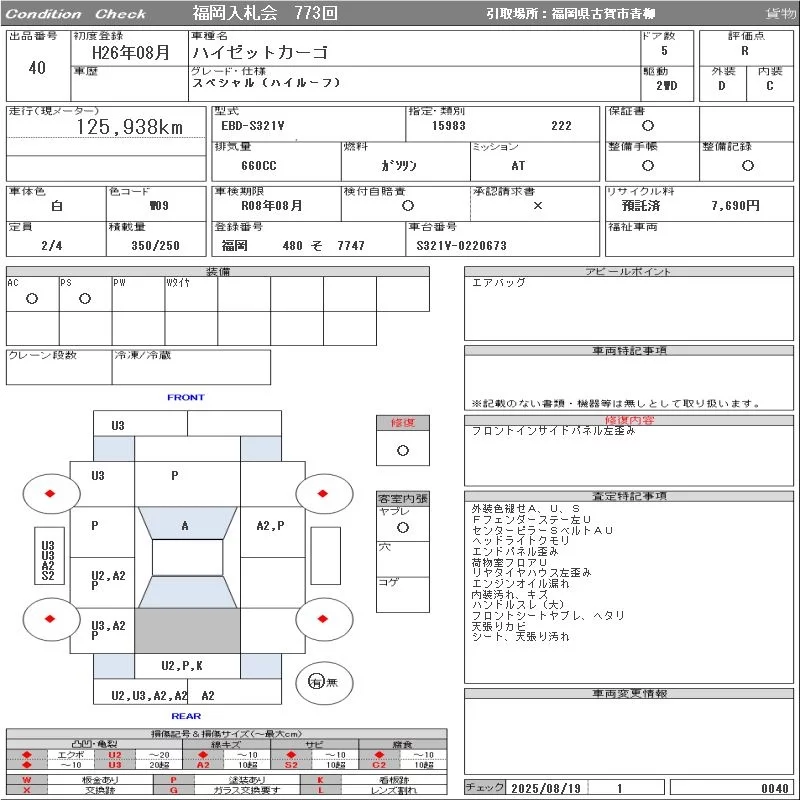Toggle the AC equipment circle
800x800 pixels.
tap(32, 298)
